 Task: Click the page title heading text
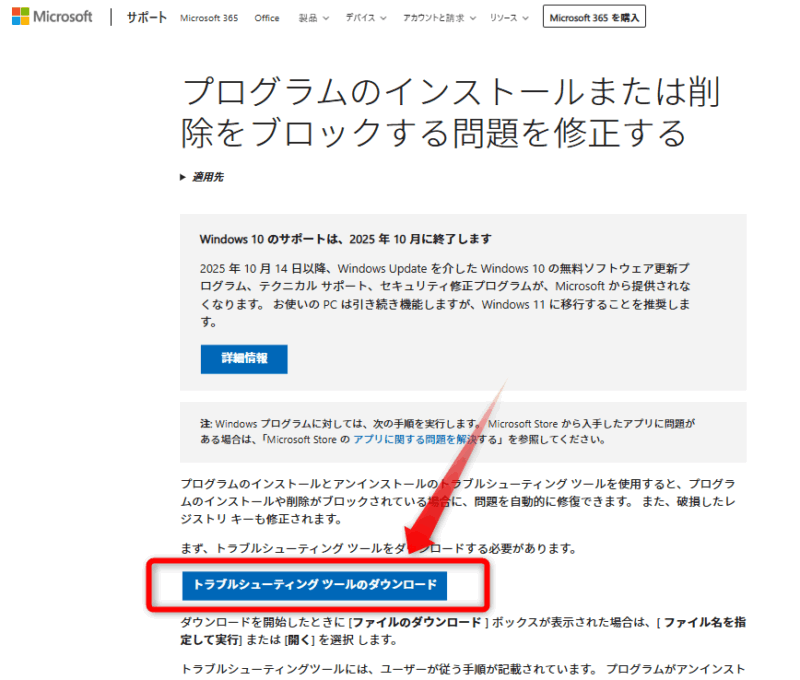point(450,112)
